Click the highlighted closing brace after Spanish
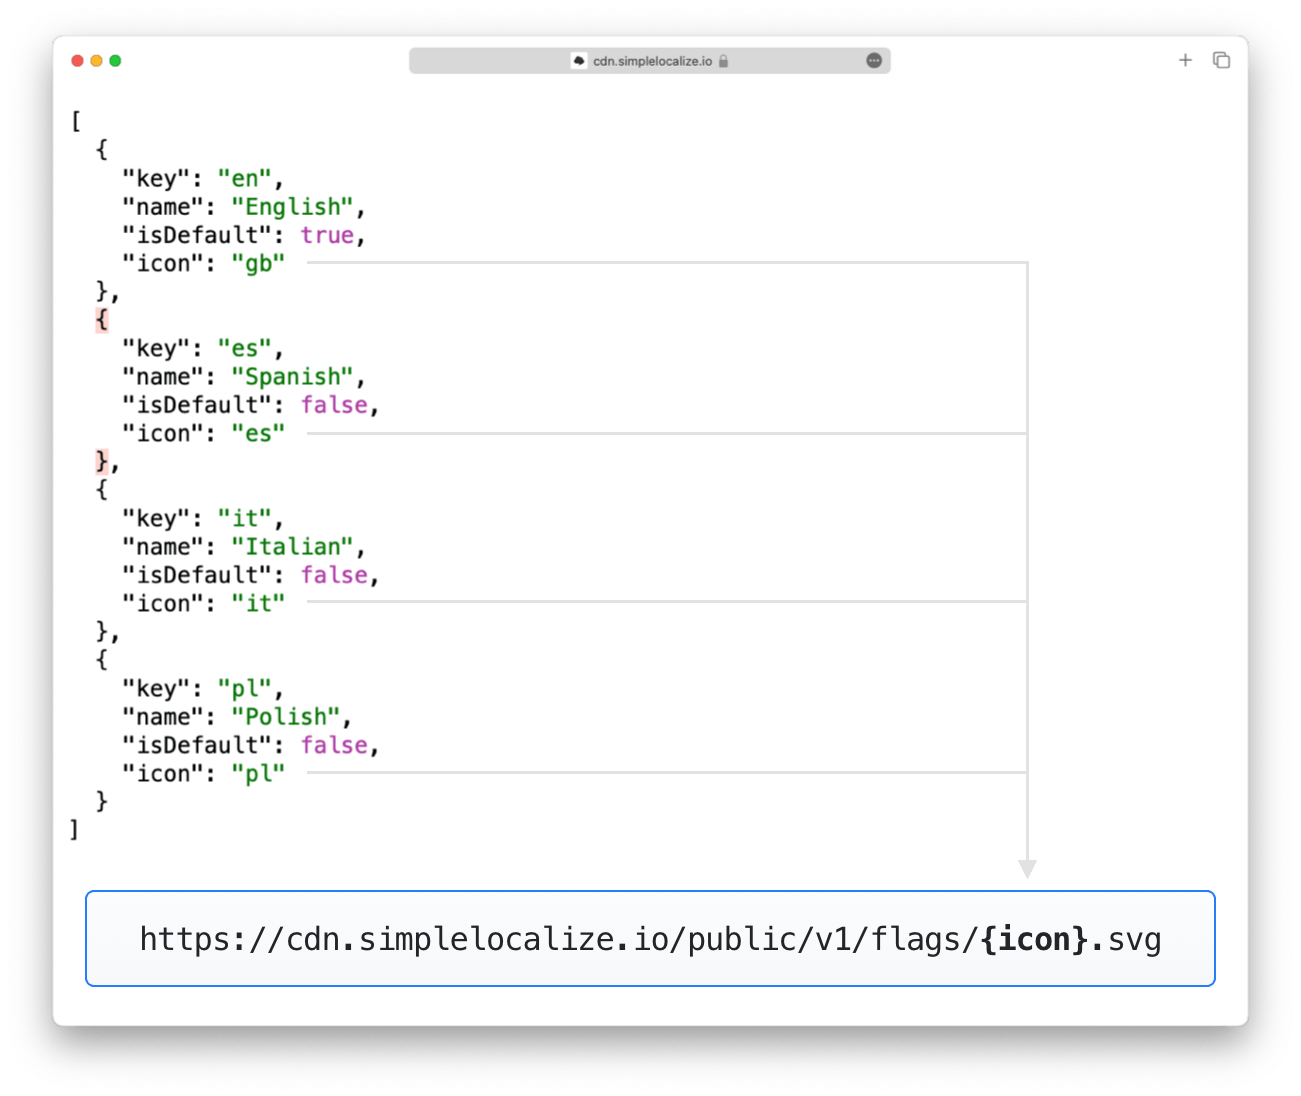This screenshot has width=1301, height=1096. (101, 461)
